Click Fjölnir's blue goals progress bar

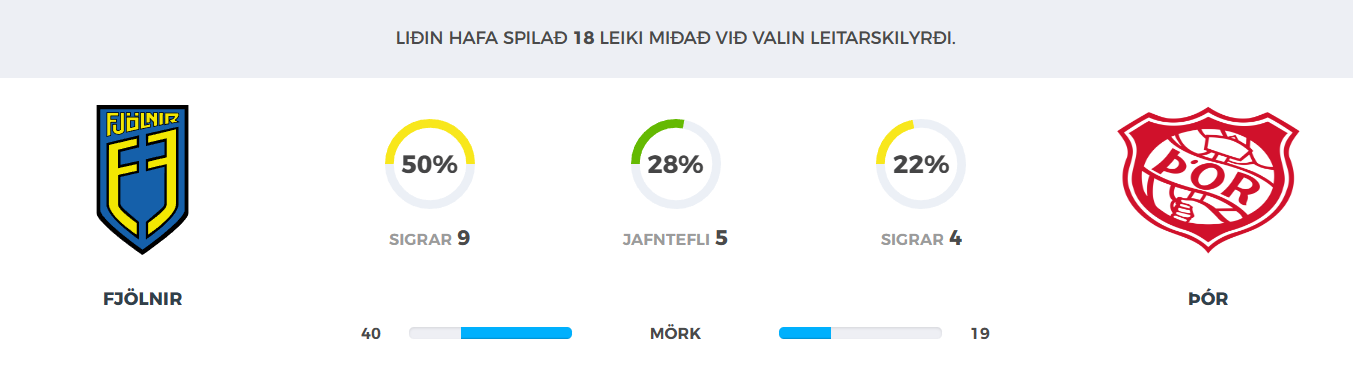516,333
